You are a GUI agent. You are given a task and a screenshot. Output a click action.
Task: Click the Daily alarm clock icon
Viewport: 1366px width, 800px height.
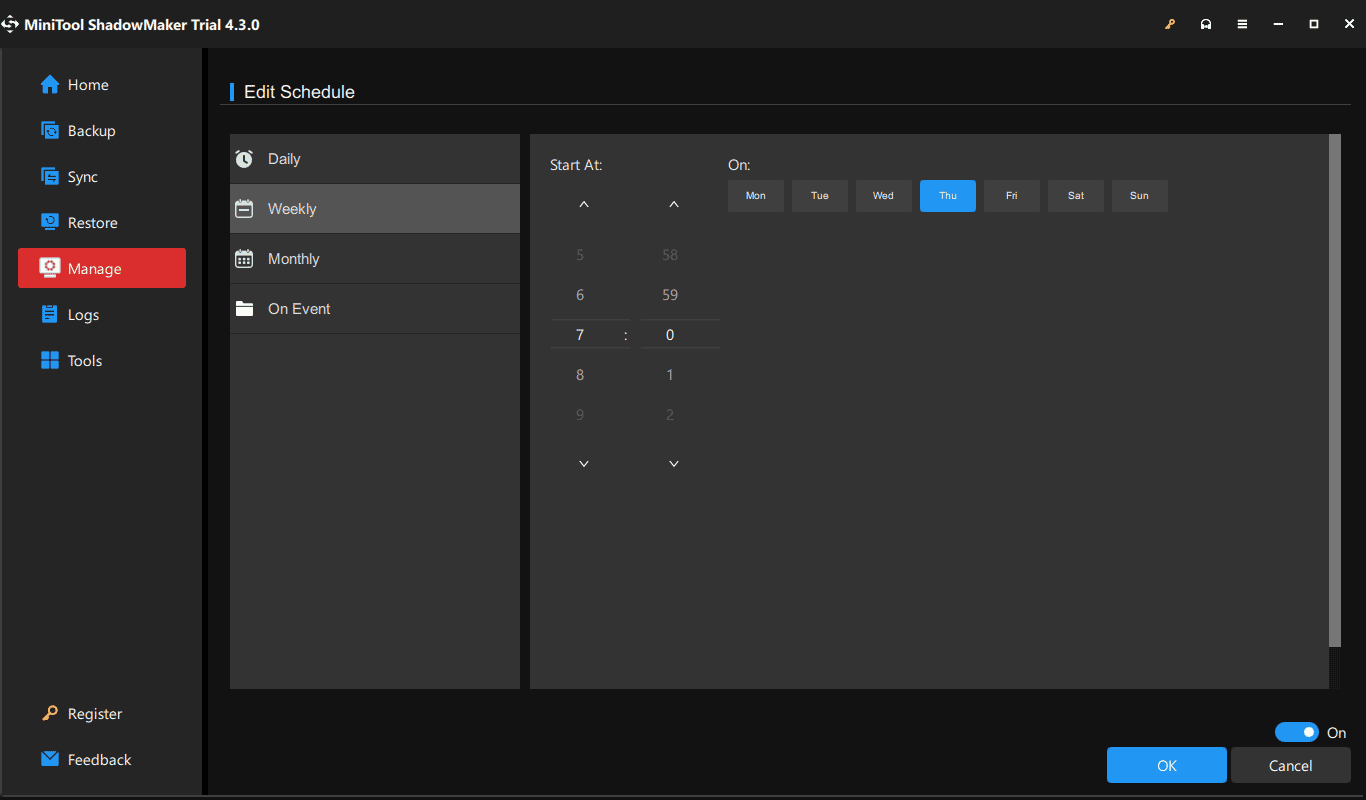coord(244,159)
